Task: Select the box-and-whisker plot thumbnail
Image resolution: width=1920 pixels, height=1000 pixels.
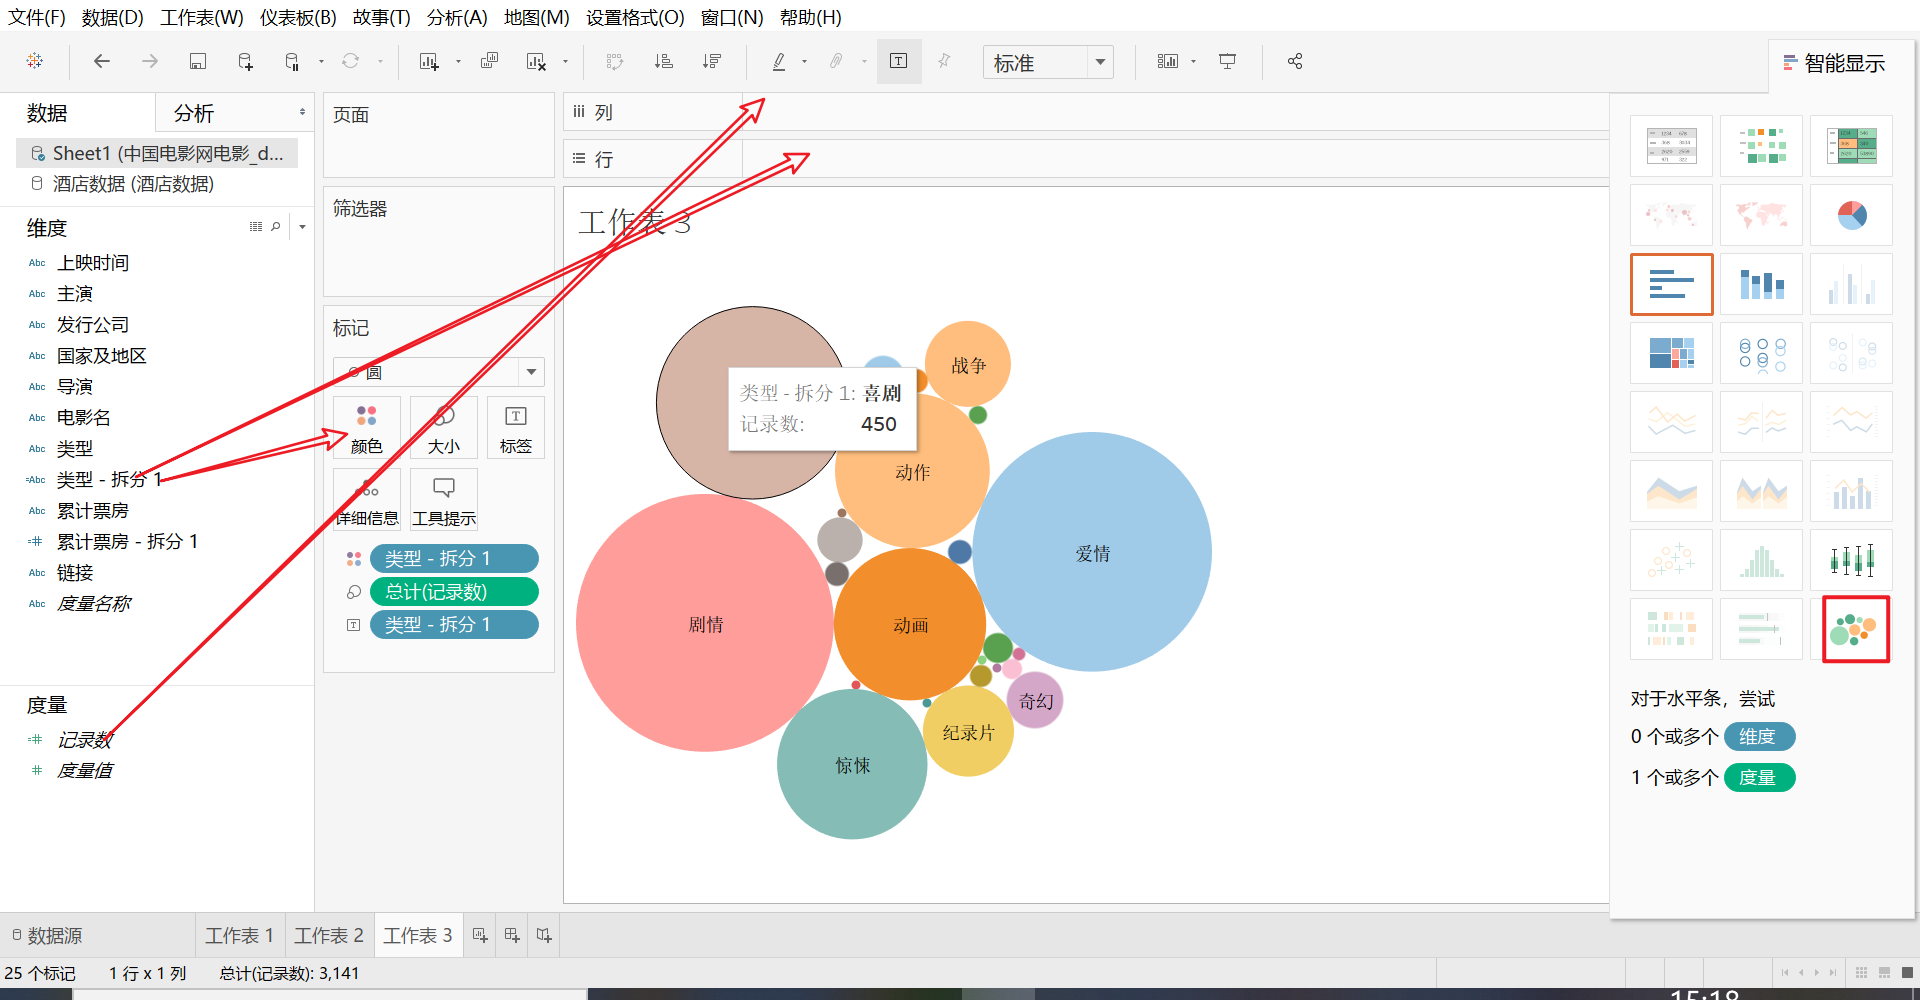Action: [x=1851, y=560]
